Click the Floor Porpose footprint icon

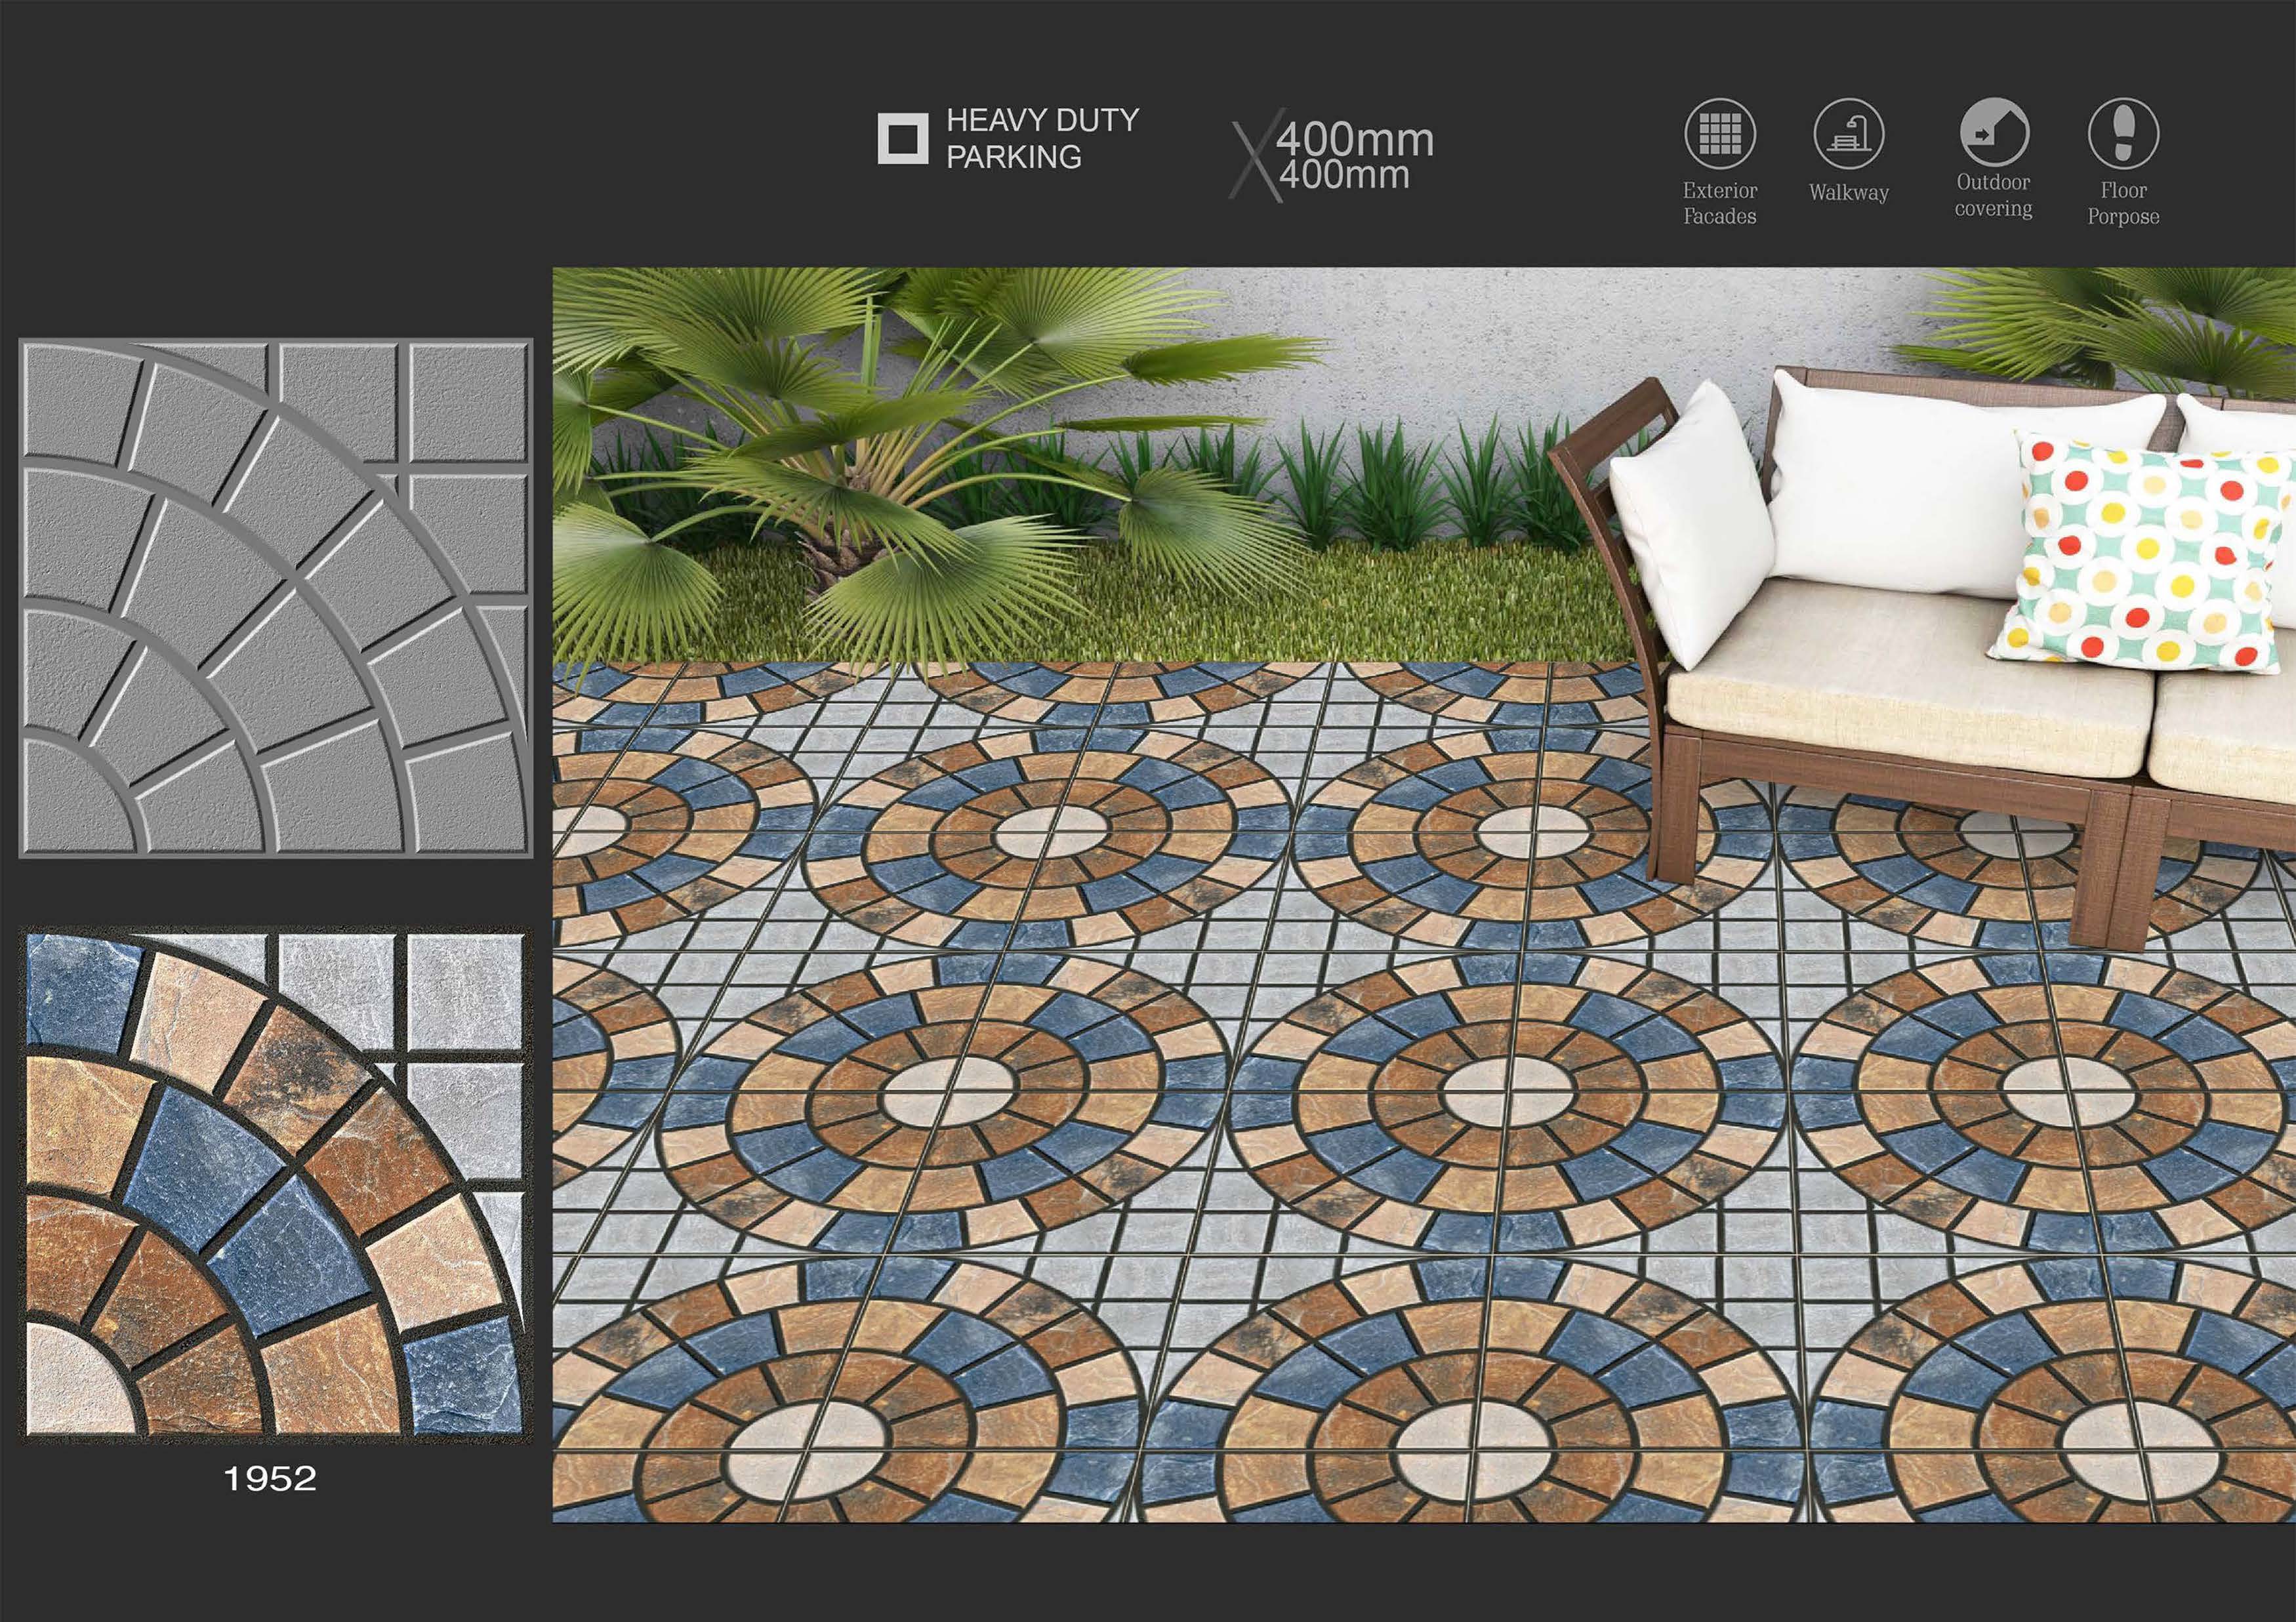(2123, 134)
